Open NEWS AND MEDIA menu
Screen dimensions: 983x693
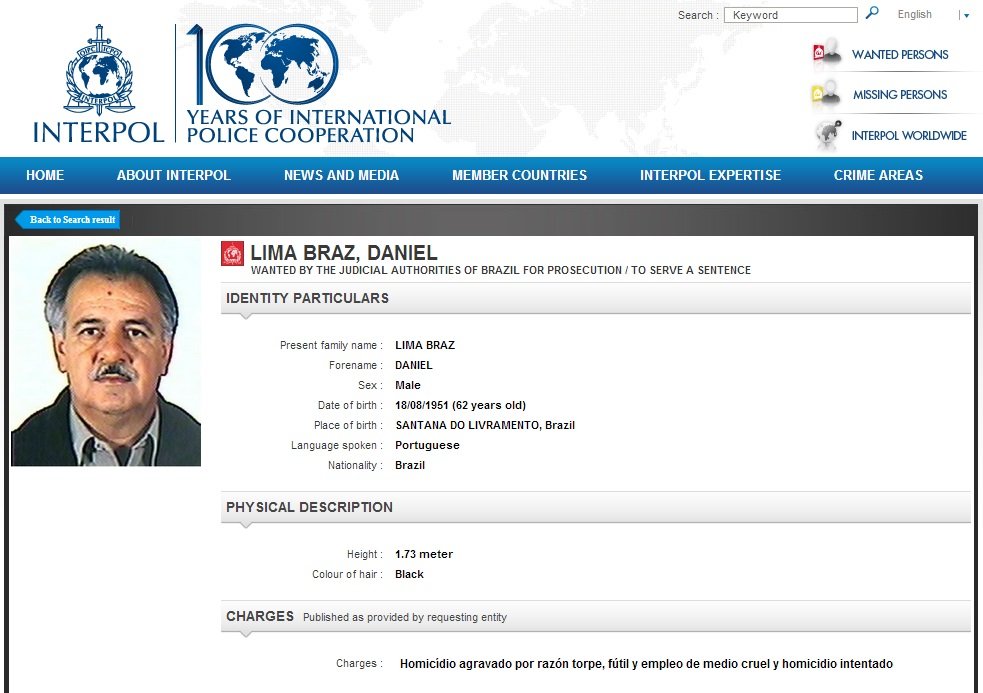341,175
